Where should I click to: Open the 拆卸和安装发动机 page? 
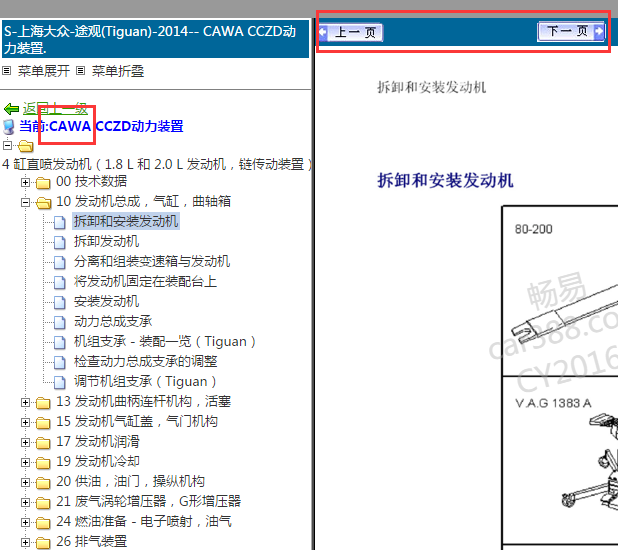click(x=126, y=221)
